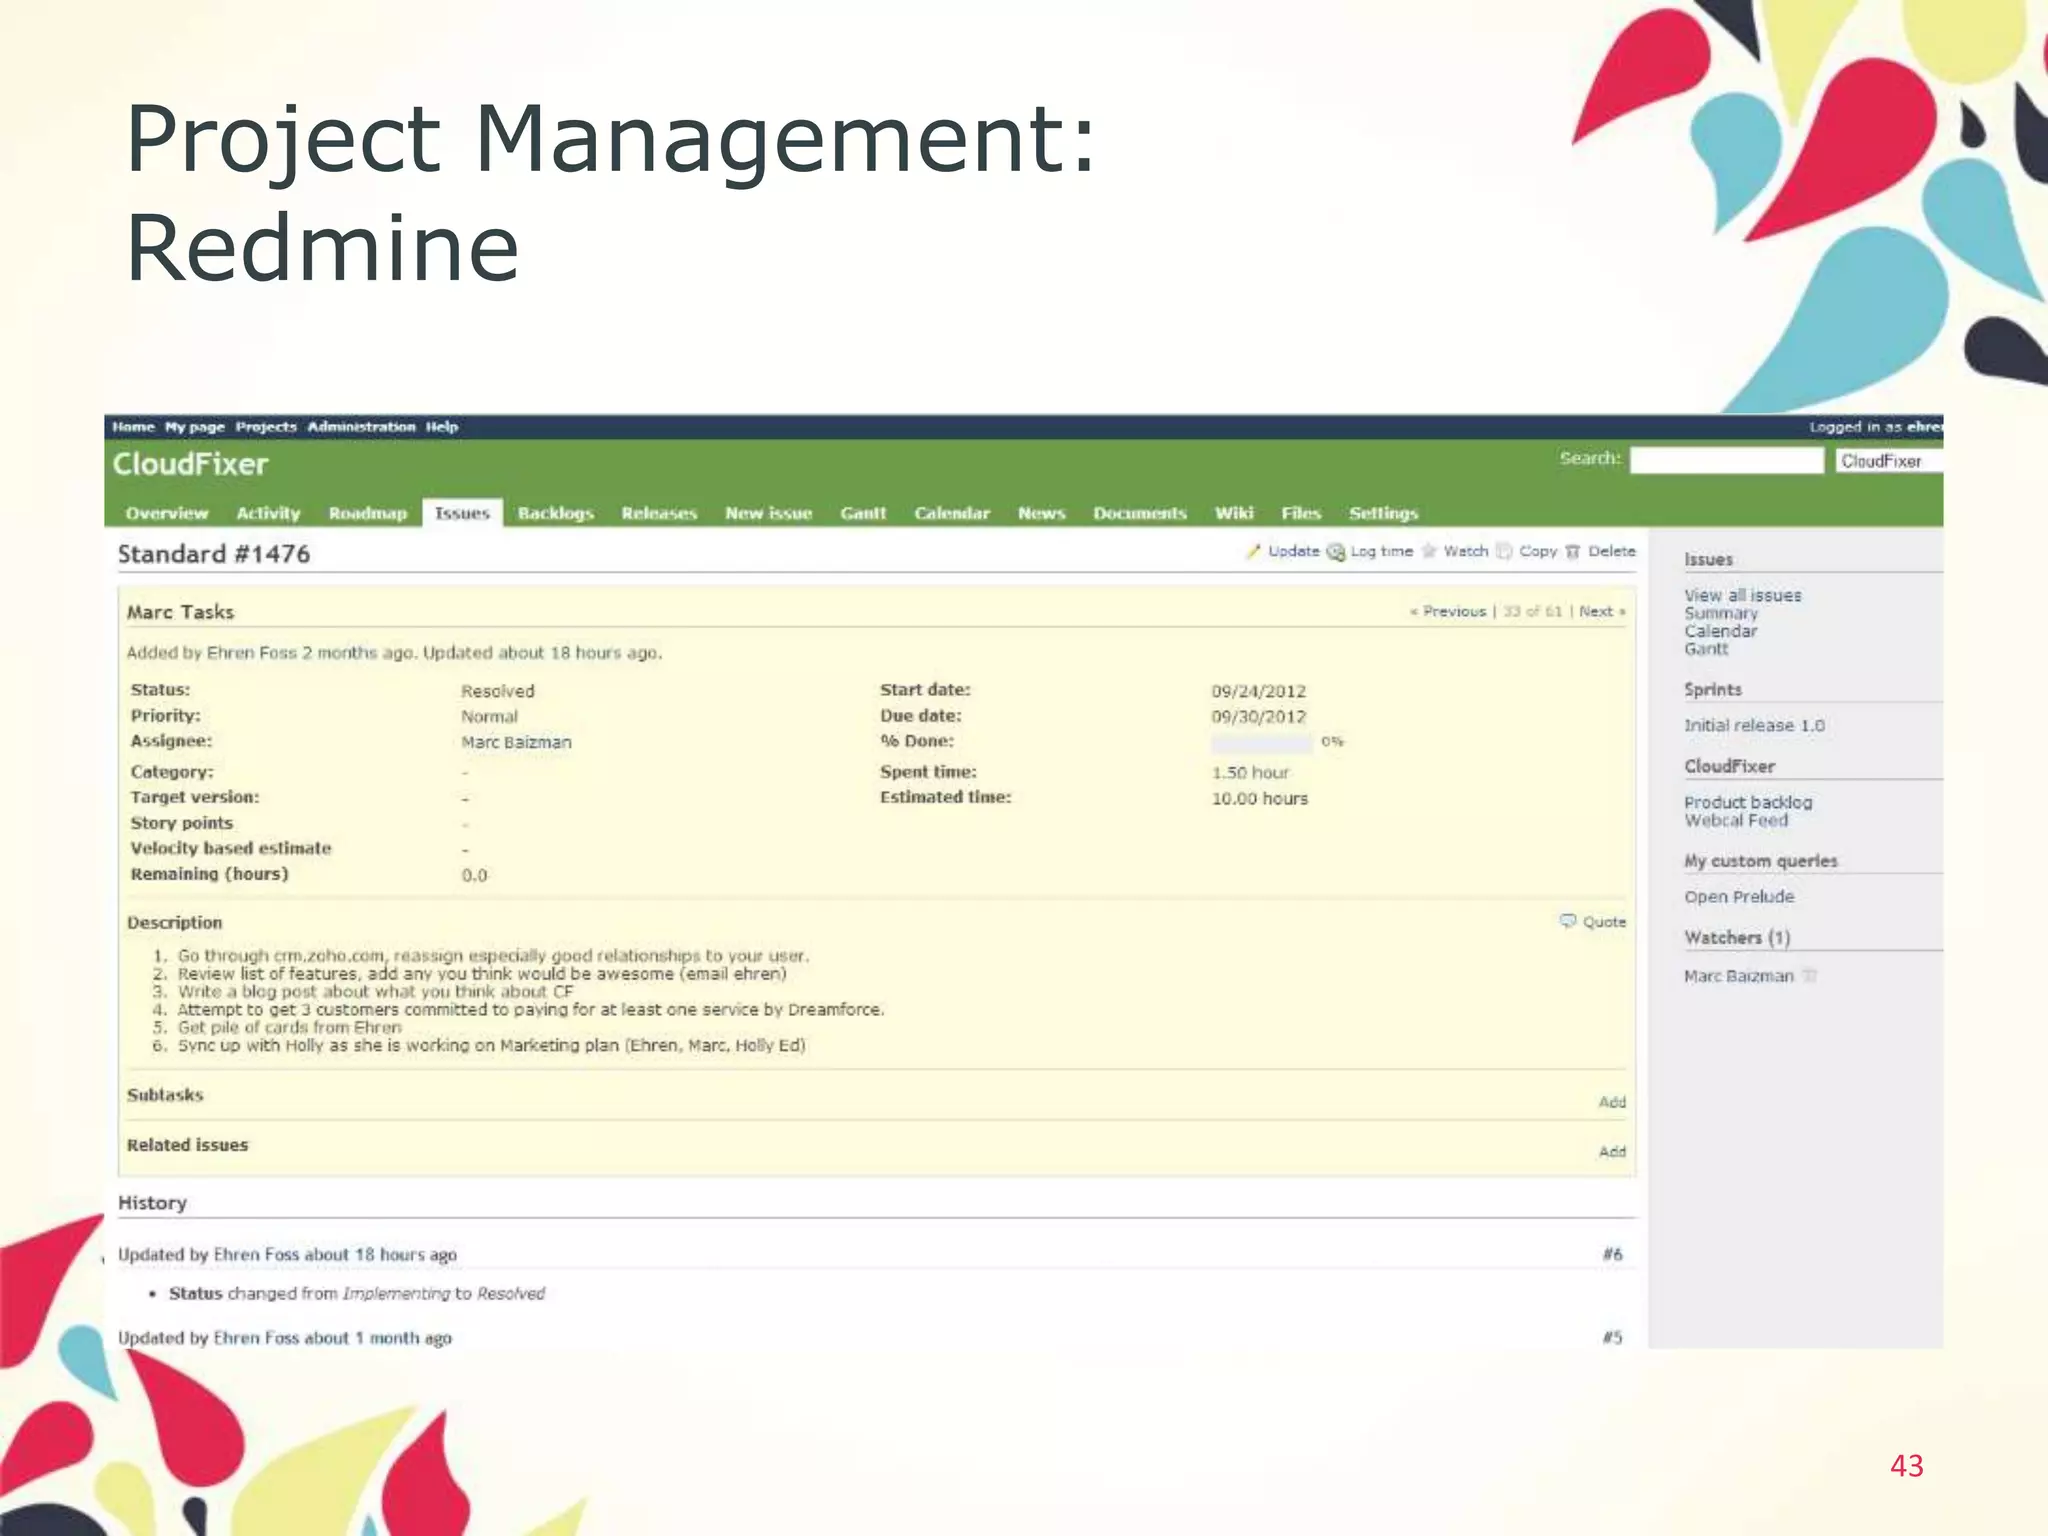Image resolution: width=2048 pixels, height=1536 pixels.
Task: Click the 1.50 hour spent time link
Action: pos(1250,773)
